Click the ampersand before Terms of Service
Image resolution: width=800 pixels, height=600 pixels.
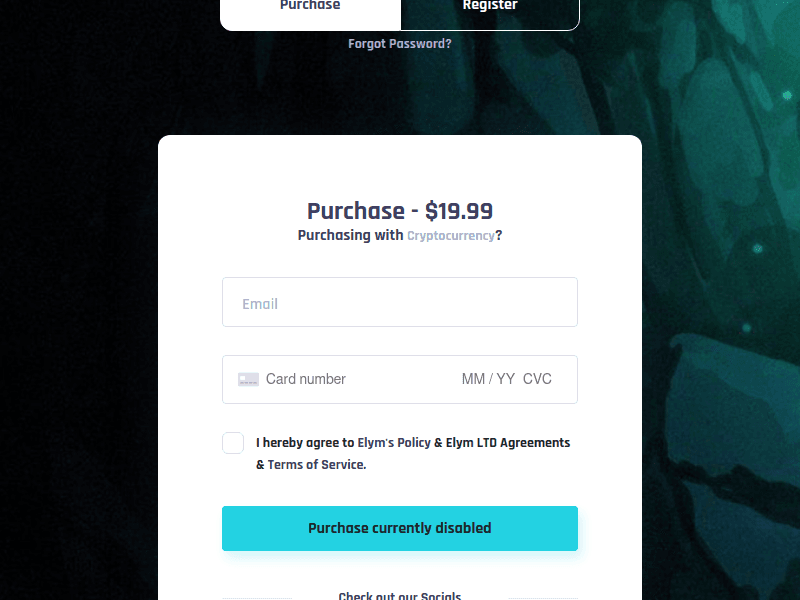coord(260,465)
